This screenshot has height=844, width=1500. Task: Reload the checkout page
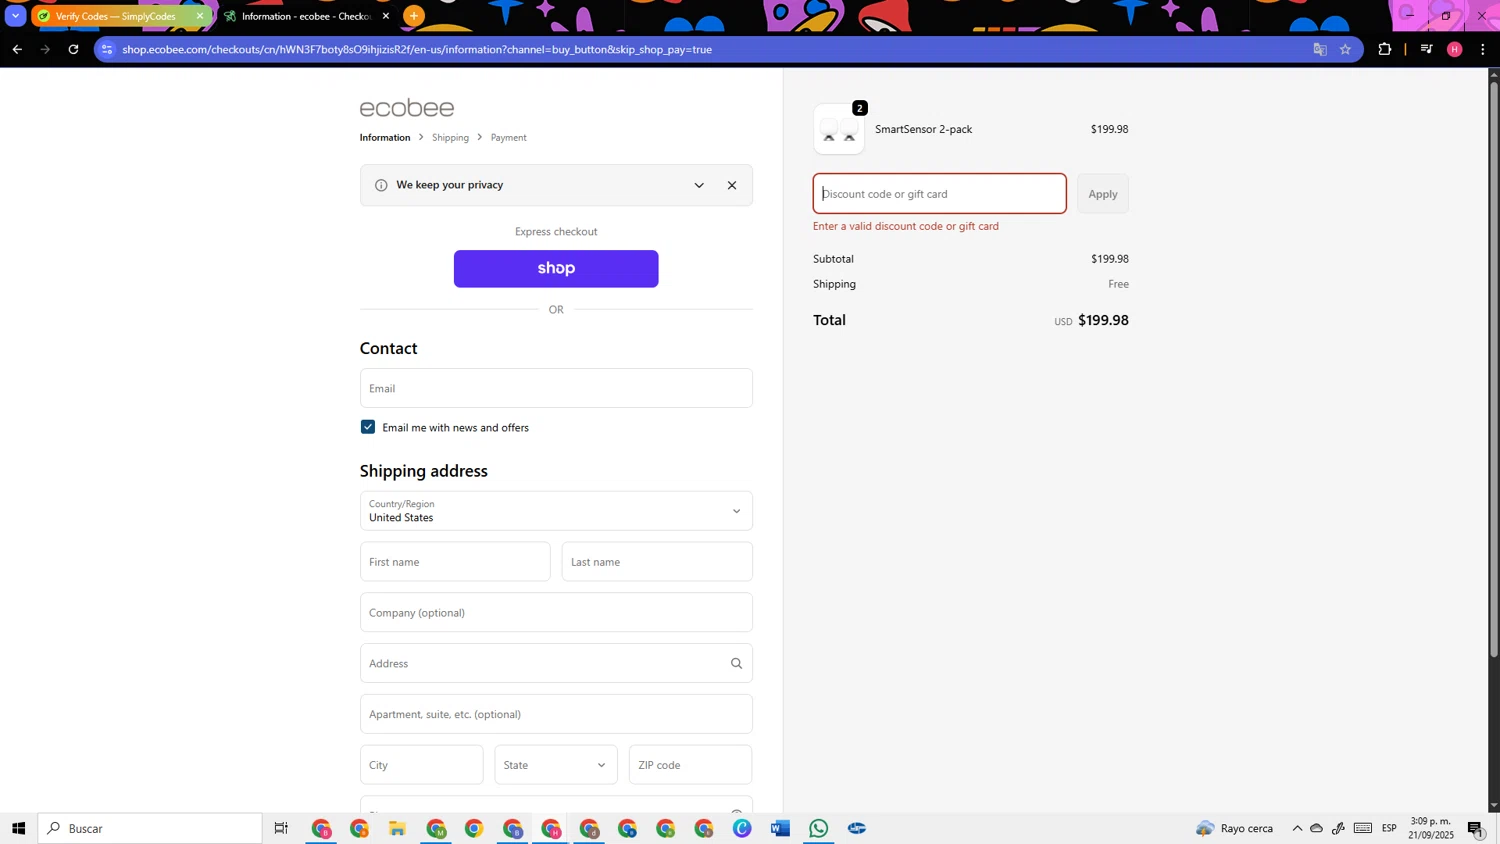pyautogui.click(x=73, y=49)
